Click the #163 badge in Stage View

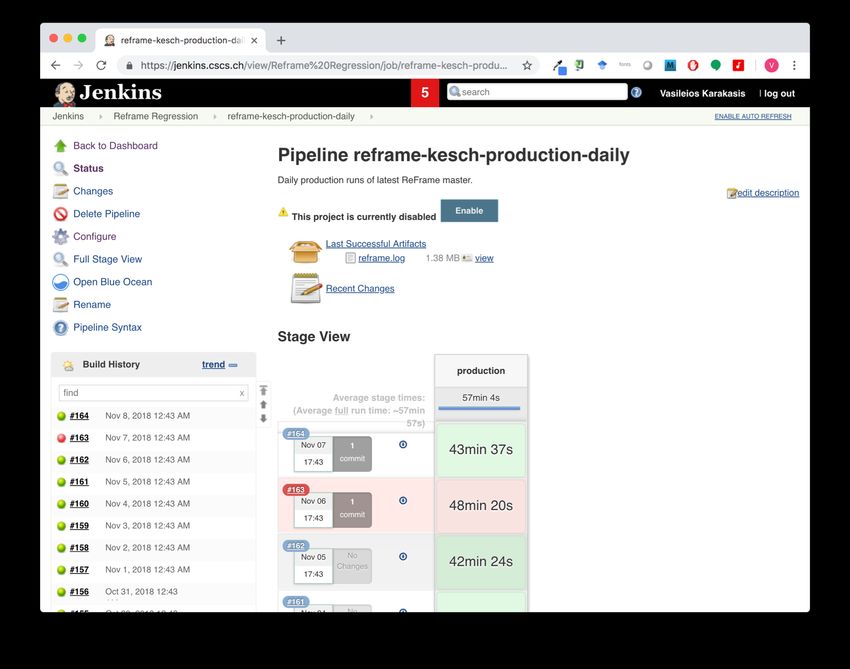tap(296, 490)
